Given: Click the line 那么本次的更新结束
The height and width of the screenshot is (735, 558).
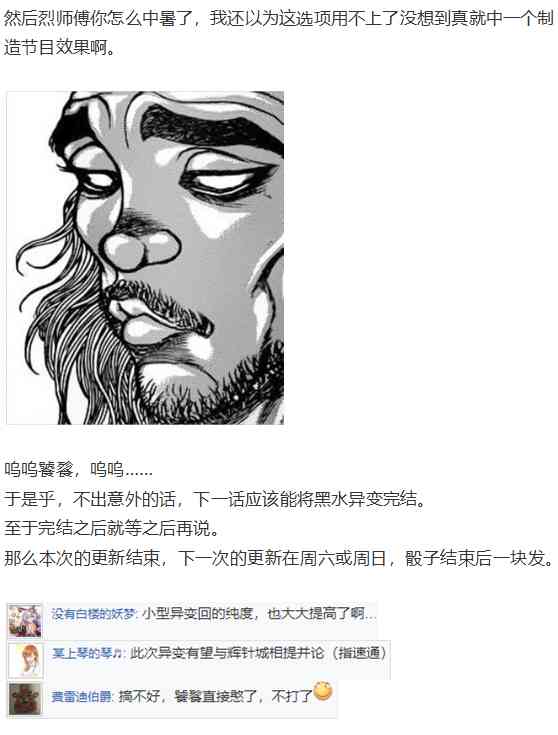Looking at the screenshot, I should pos(279,558).
